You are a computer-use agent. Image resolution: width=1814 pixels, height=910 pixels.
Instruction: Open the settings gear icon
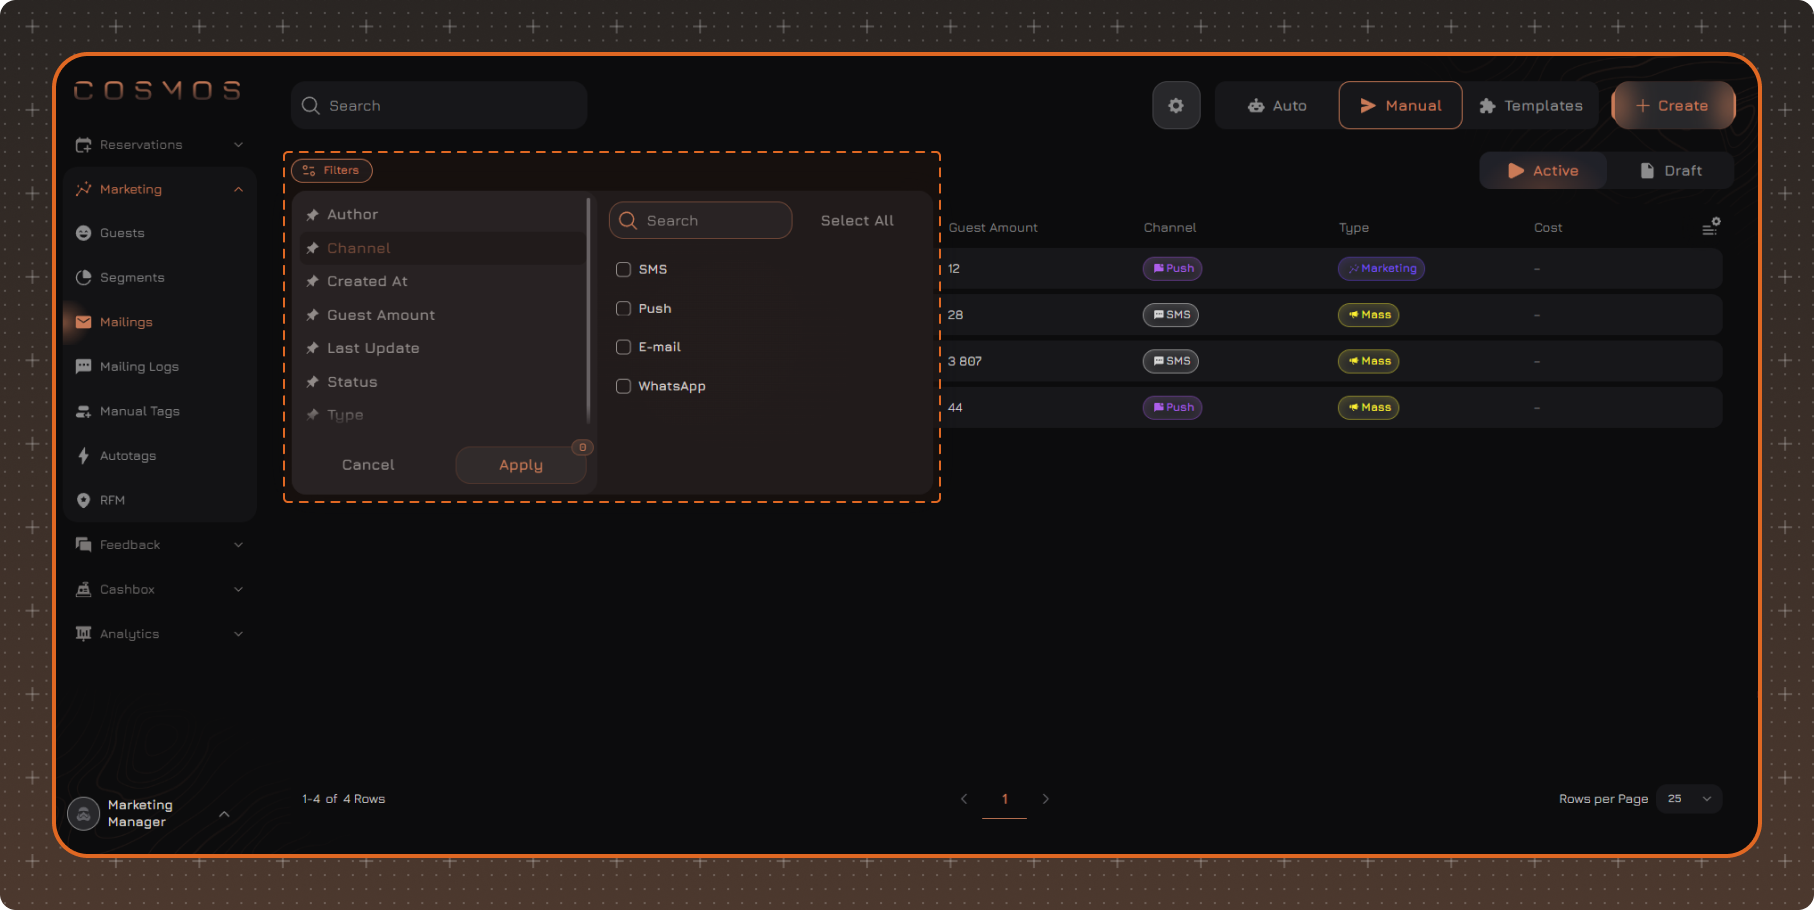tap(1176, 106)
